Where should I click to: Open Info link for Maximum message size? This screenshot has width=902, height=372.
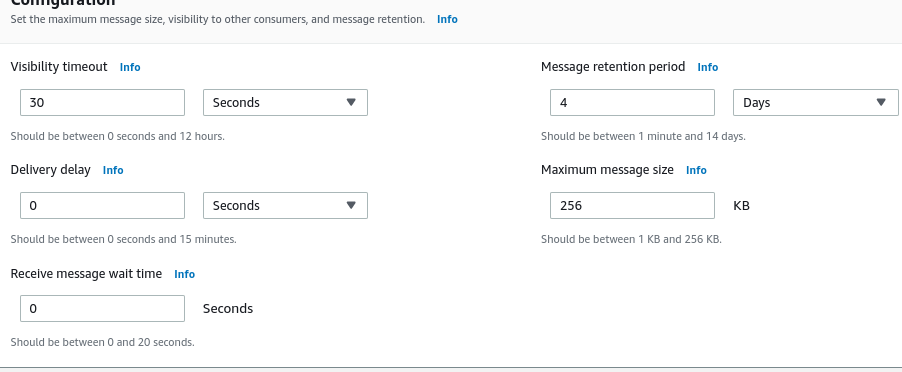tap(696, 170)
